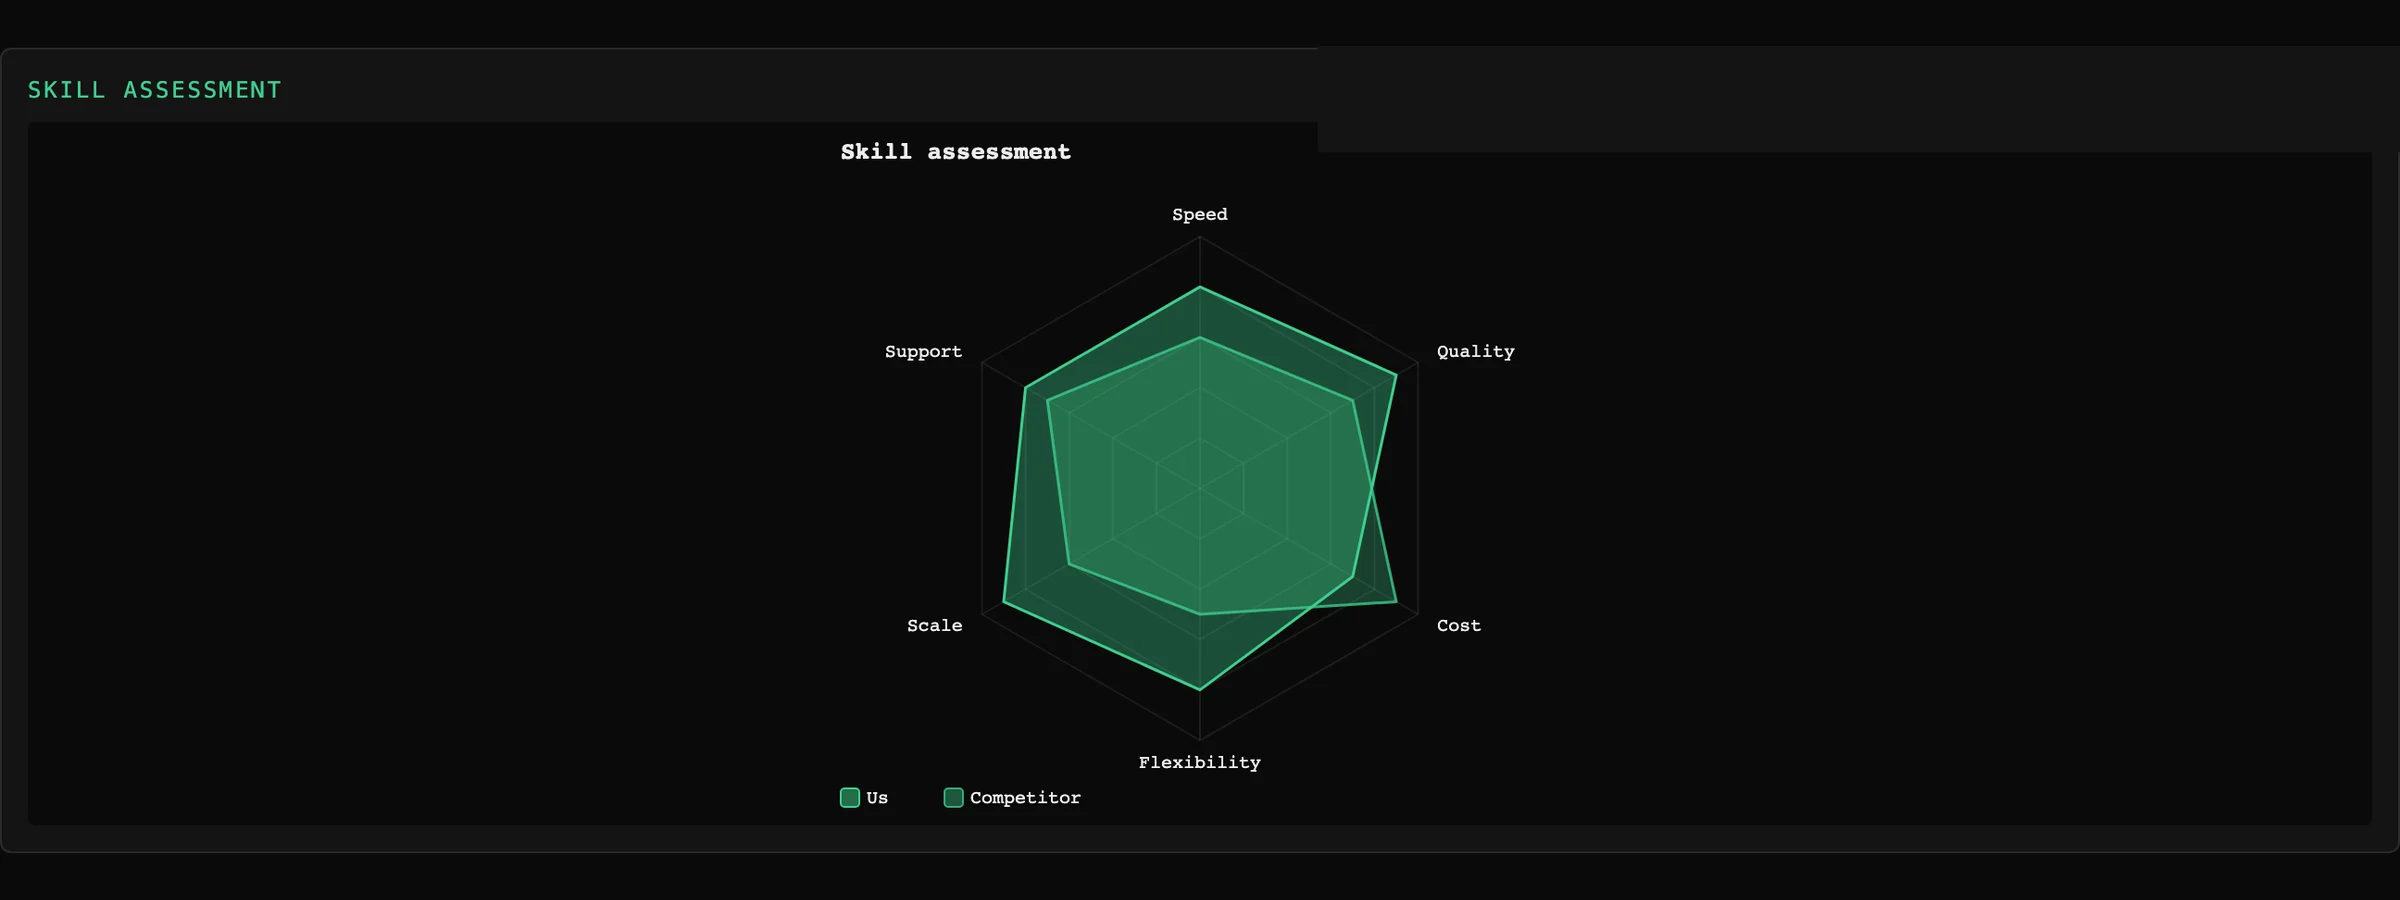Click the Skill assessment chart title
The height and width of the screenshot is (900, 2400).
(x=956, y=152)
